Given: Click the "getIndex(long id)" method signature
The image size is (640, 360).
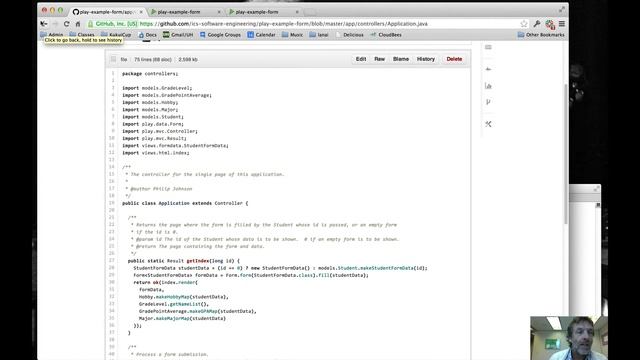Looking at the screenshot, I should tap(211, 261).
